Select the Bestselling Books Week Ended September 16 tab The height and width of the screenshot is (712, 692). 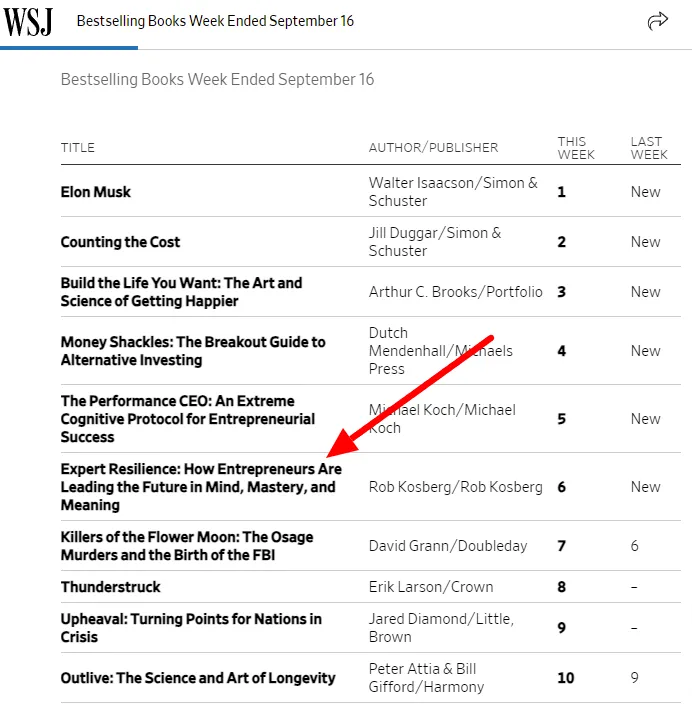[x=215, y=21]
